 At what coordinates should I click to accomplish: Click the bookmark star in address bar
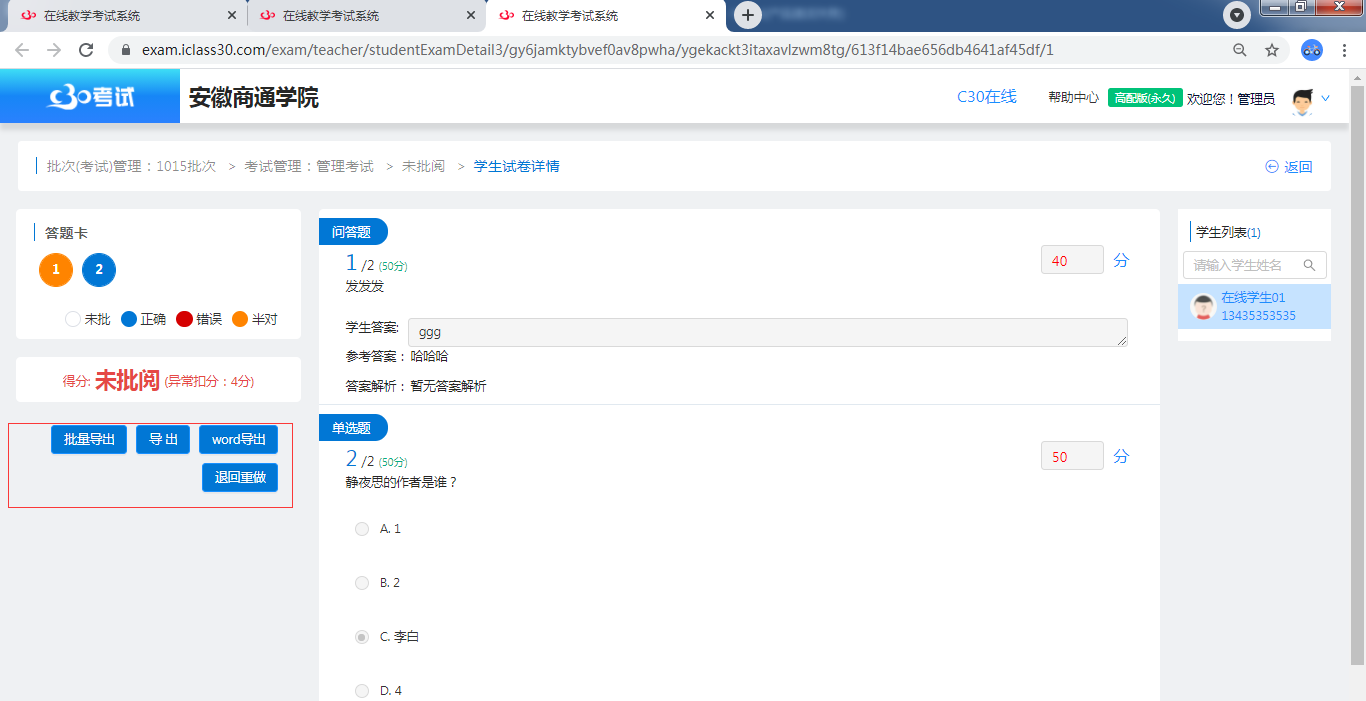1272,48
